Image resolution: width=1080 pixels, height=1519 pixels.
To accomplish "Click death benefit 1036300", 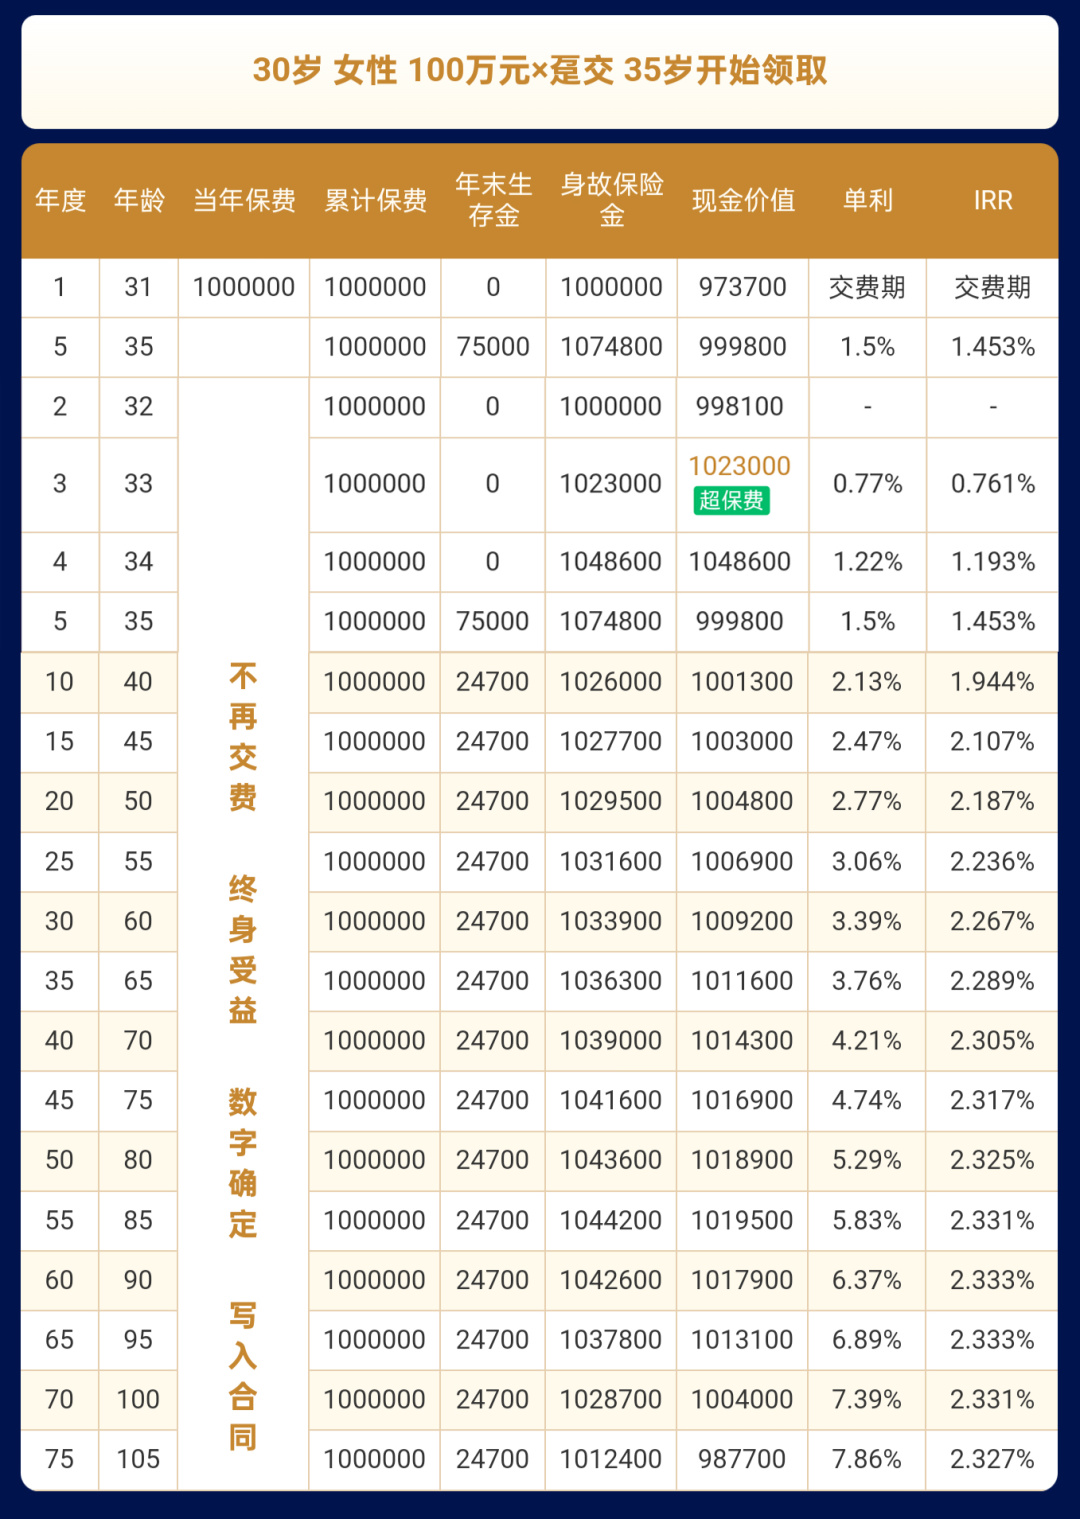I will pos(611,981).
